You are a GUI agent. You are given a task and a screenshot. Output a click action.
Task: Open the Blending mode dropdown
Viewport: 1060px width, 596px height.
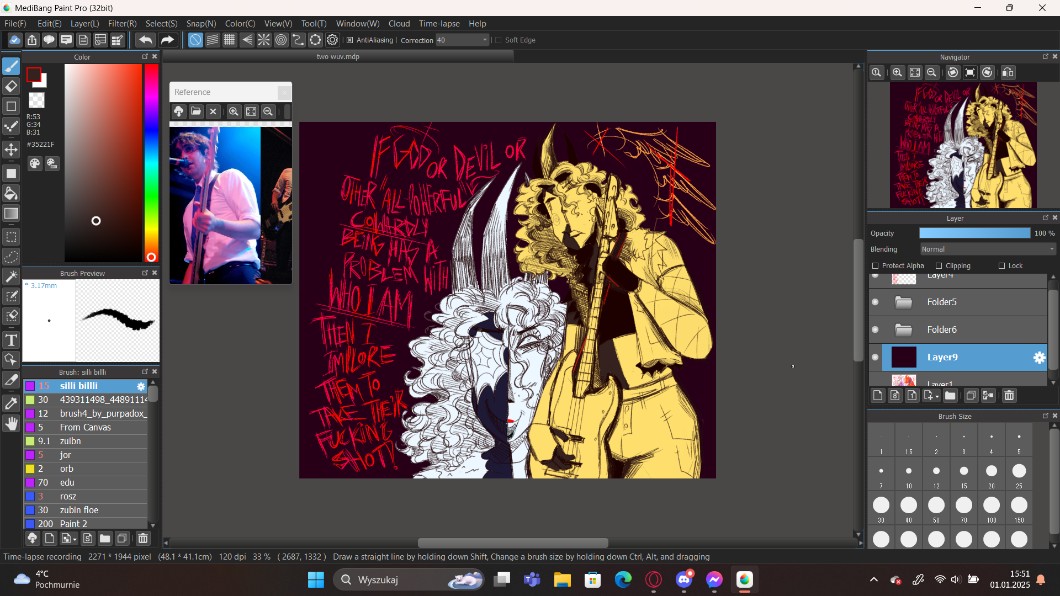986,249
